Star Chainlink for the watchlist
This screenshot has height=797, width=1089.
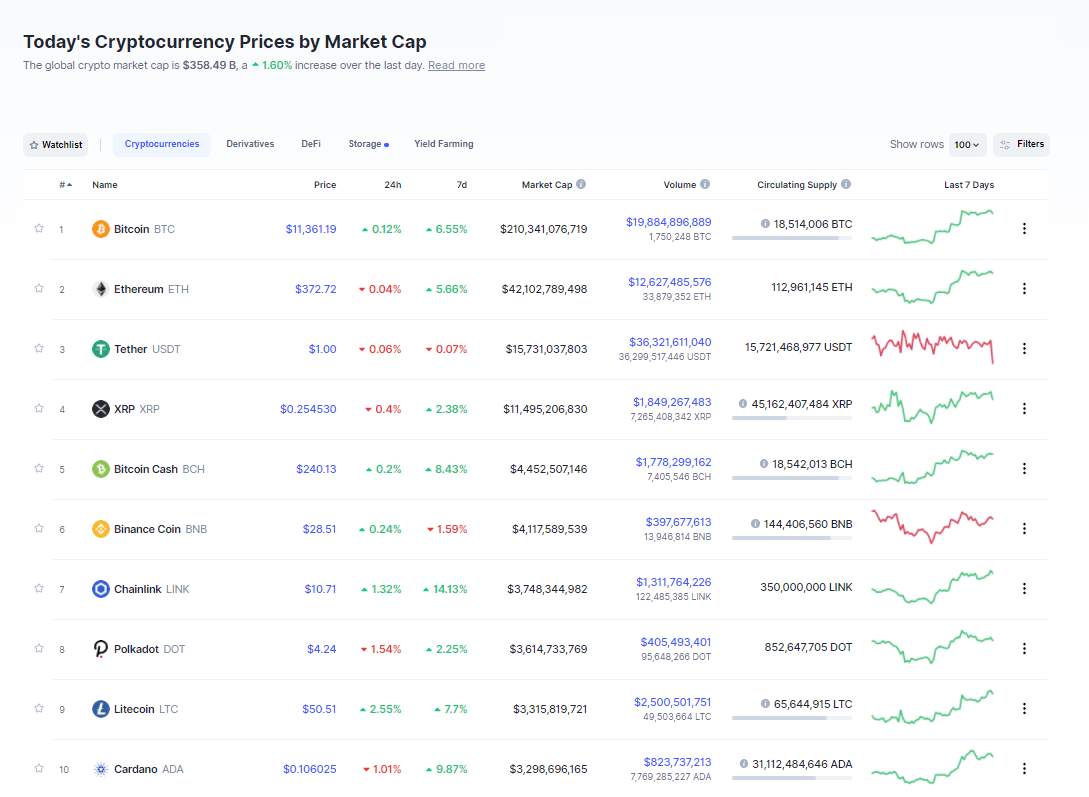pyautogui.click(x=39, y=588)
